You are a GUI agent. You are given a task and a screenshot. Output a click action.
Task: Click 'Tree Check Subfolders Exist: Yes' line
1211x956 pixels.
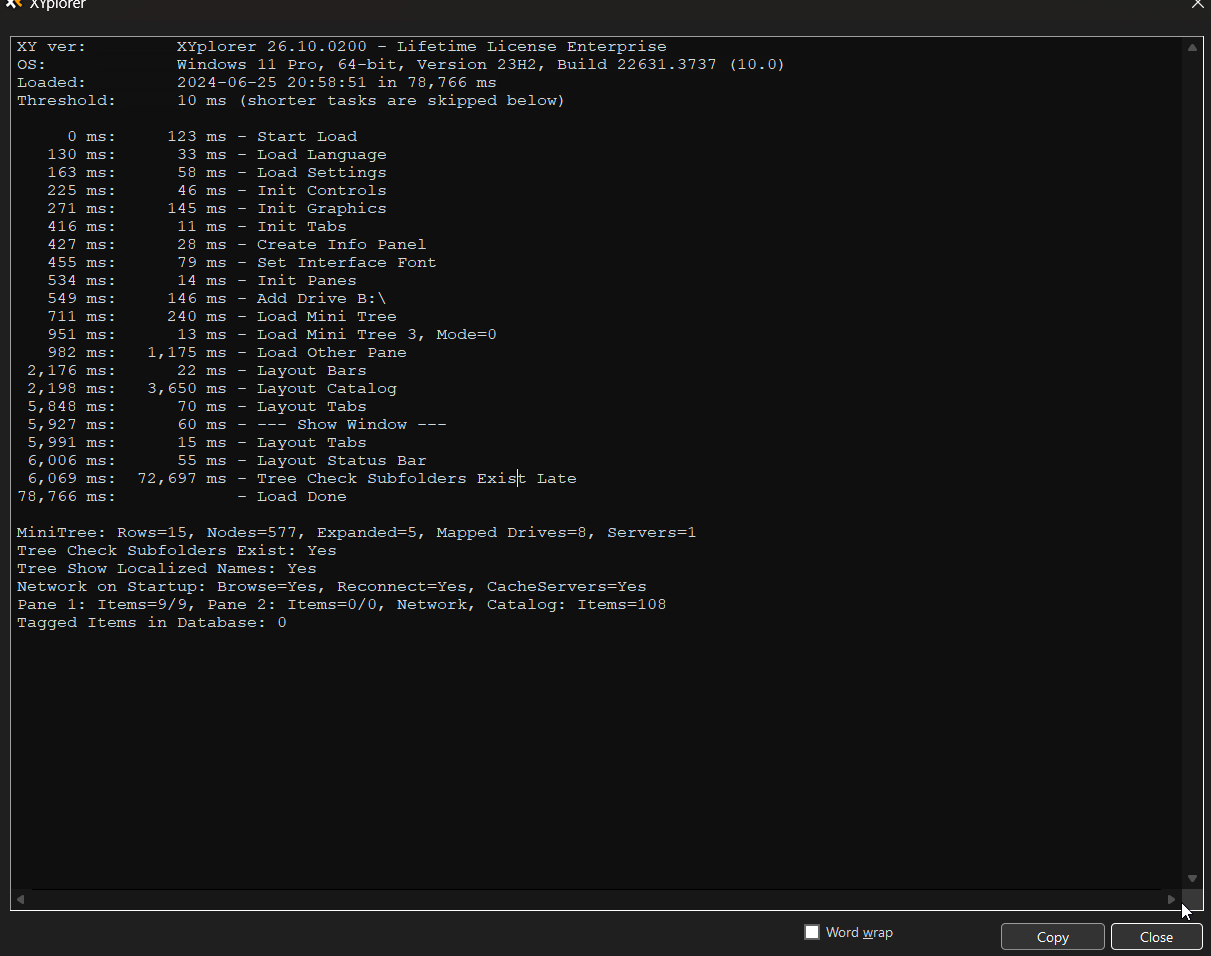coord(177,550)
